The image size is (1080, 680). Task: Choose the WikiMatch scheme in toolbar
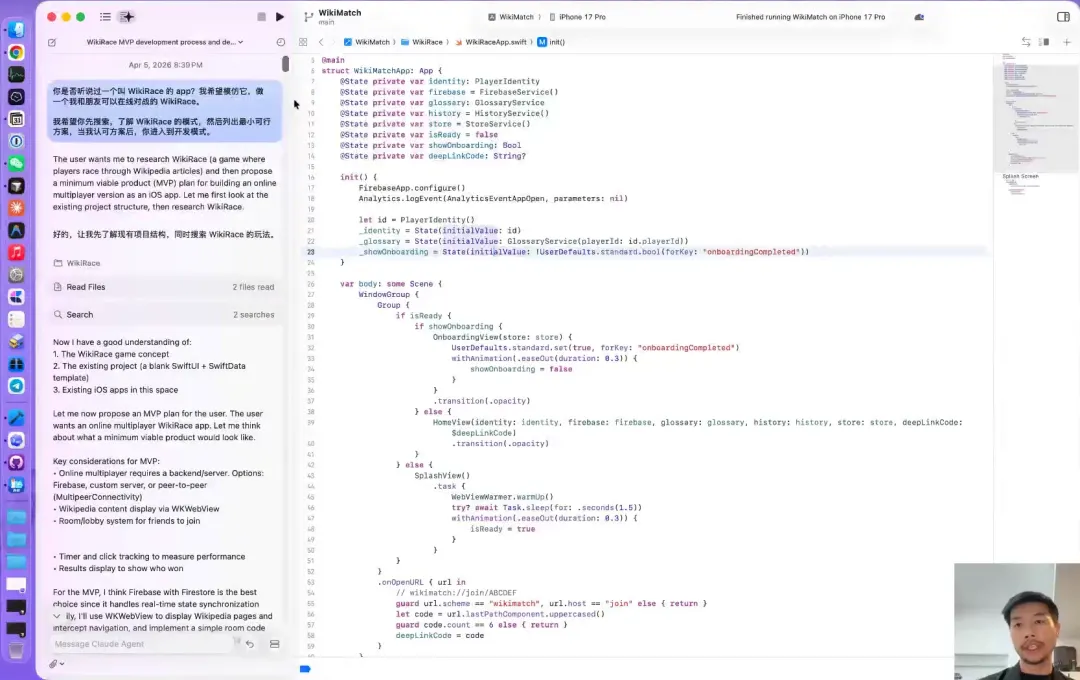[x=511, y=17]
